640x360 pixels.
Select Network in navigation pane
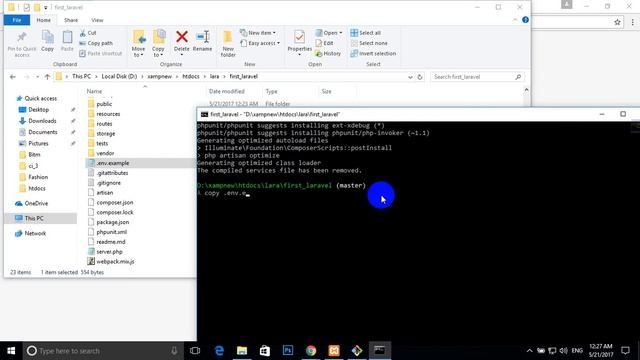point(31,233)
